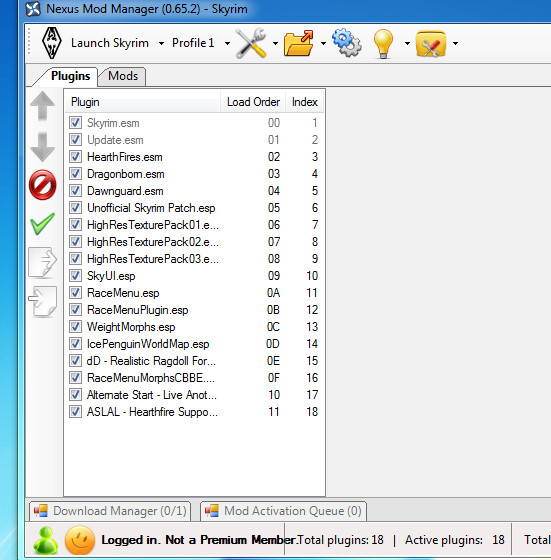Select the Plugins tab
Screen dimensions: 551x560
click(70, 76)
